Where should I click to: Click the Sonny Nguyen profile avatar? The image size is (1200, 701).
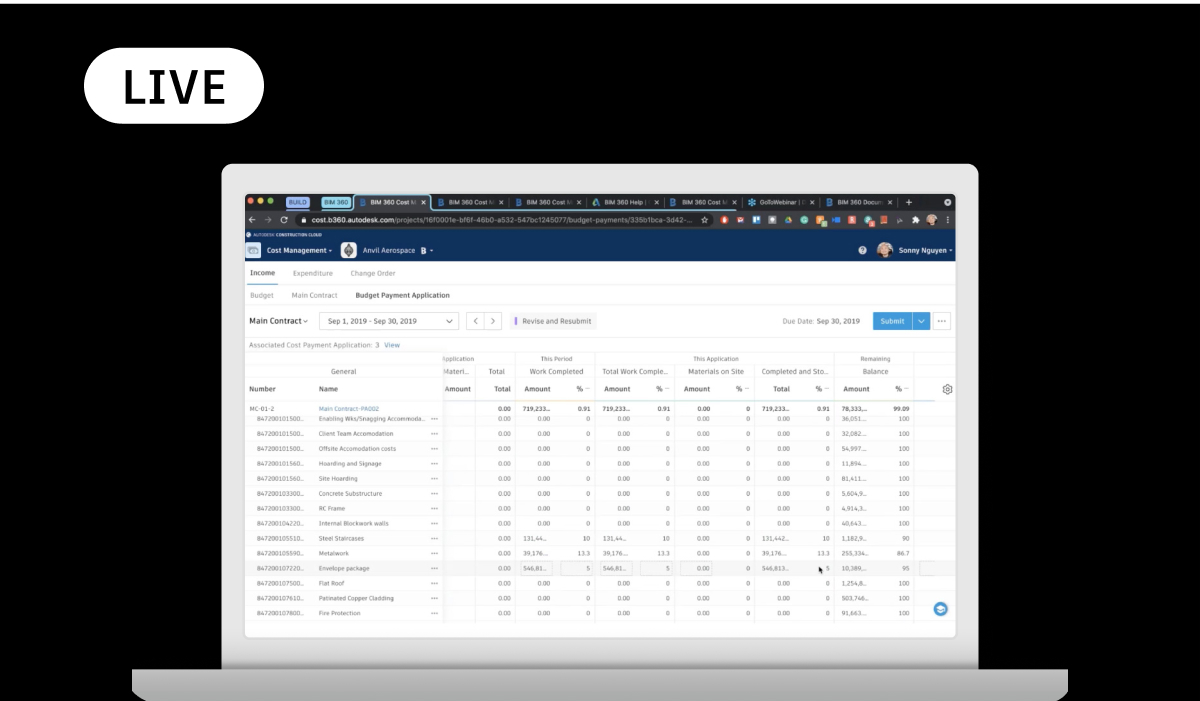click(884, 250)
